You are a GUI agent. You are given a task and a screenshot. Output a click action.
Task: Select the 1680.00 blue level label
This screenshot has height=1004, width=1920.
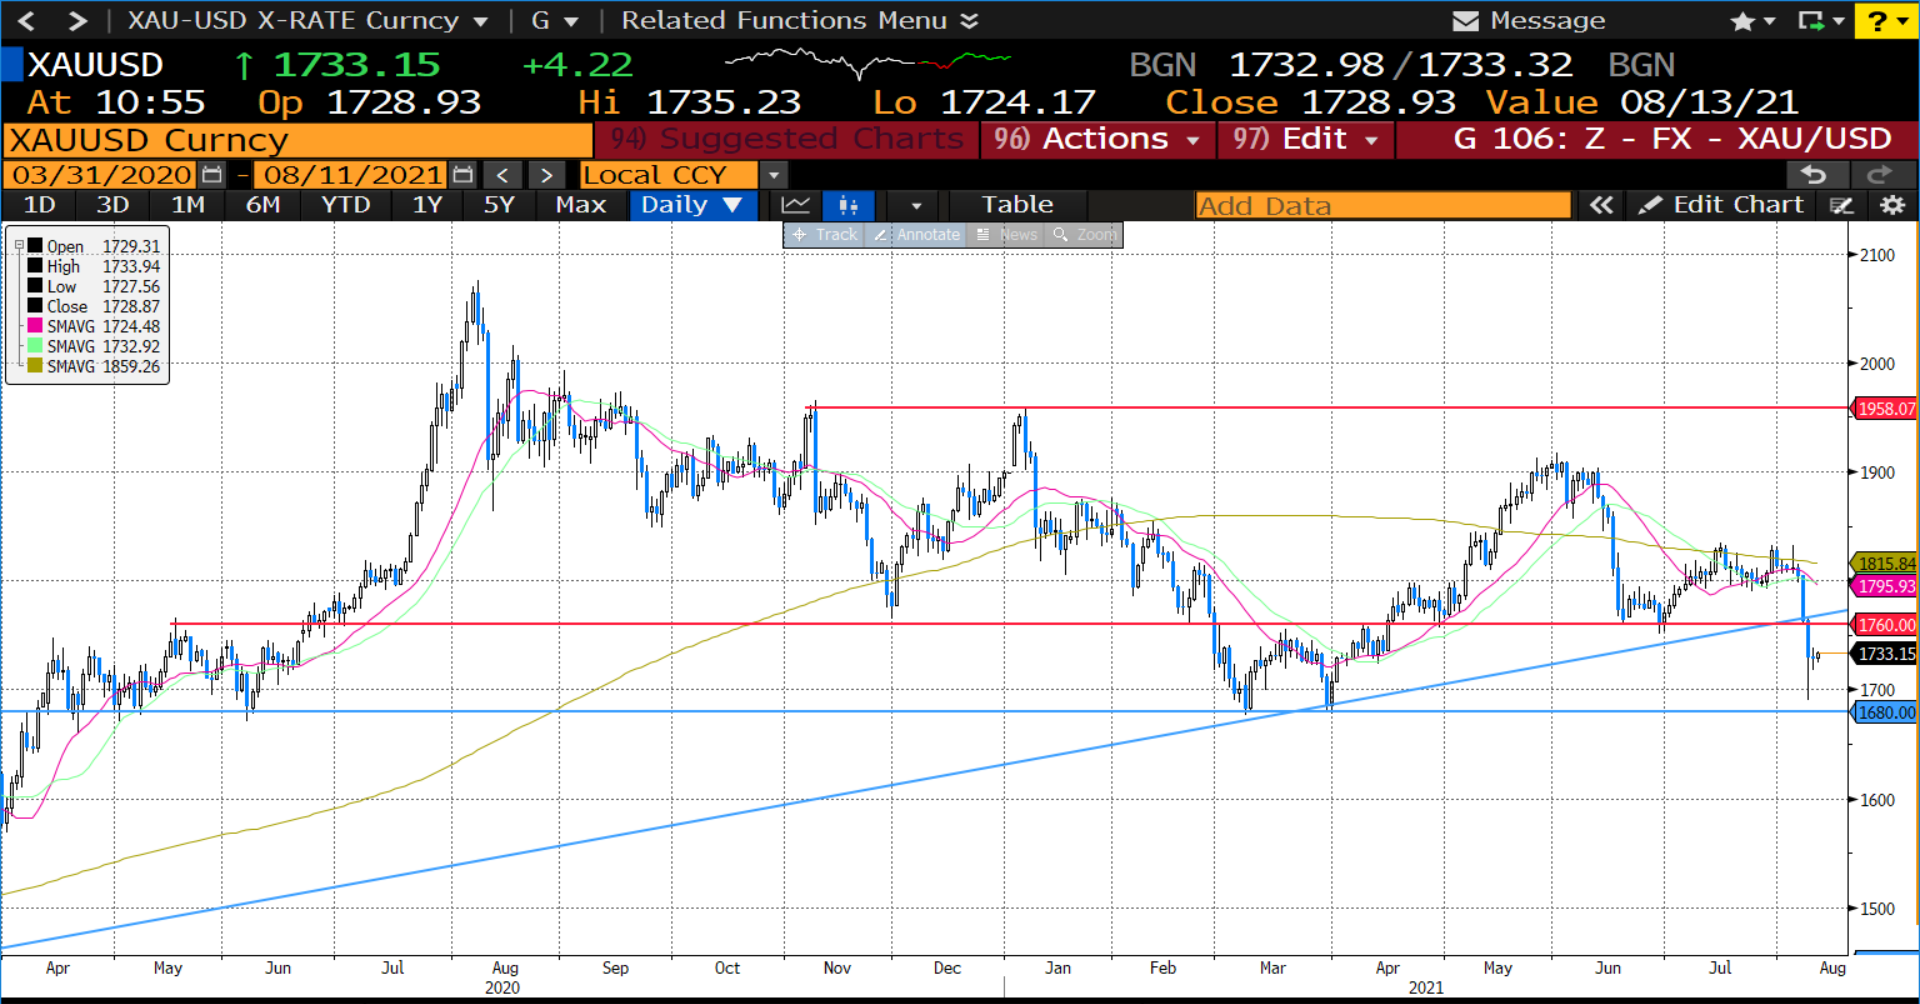click(x=1885, y=713)
